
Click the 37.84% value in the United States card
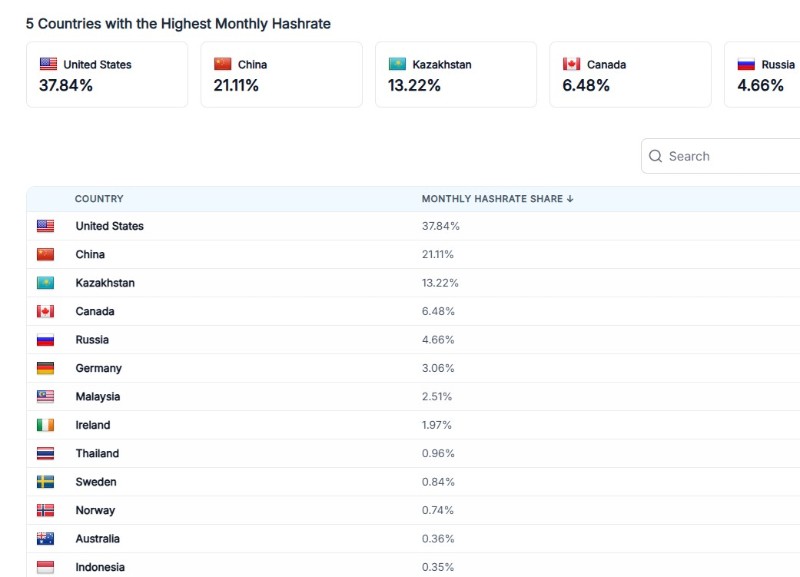(x=66, y=85)
